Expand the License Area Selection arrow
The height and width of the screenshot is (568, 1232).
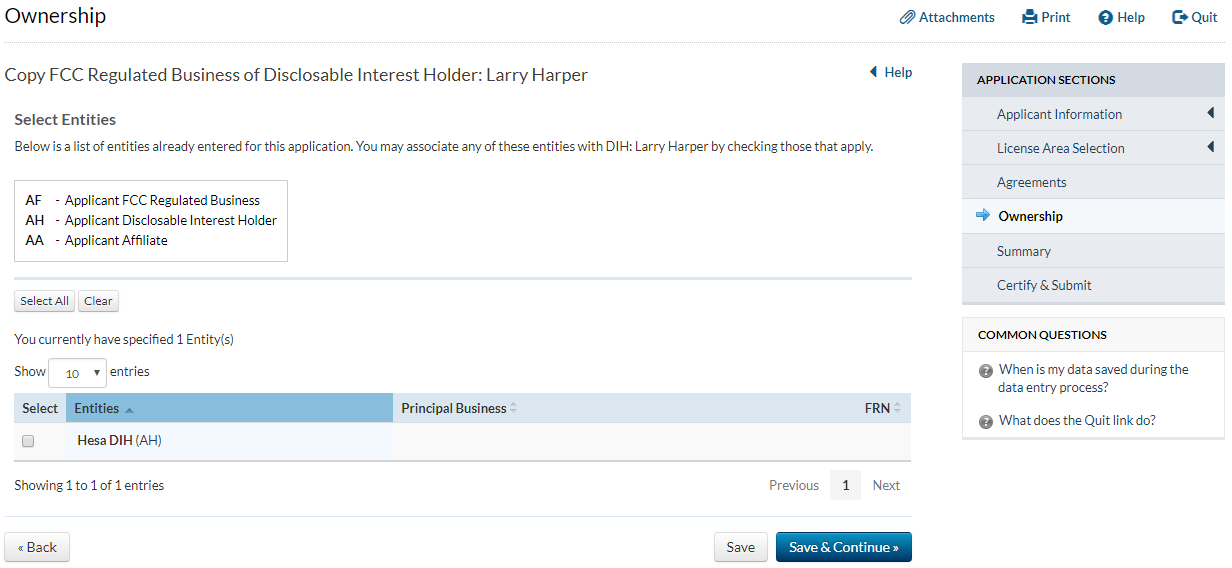[1211, 147]
